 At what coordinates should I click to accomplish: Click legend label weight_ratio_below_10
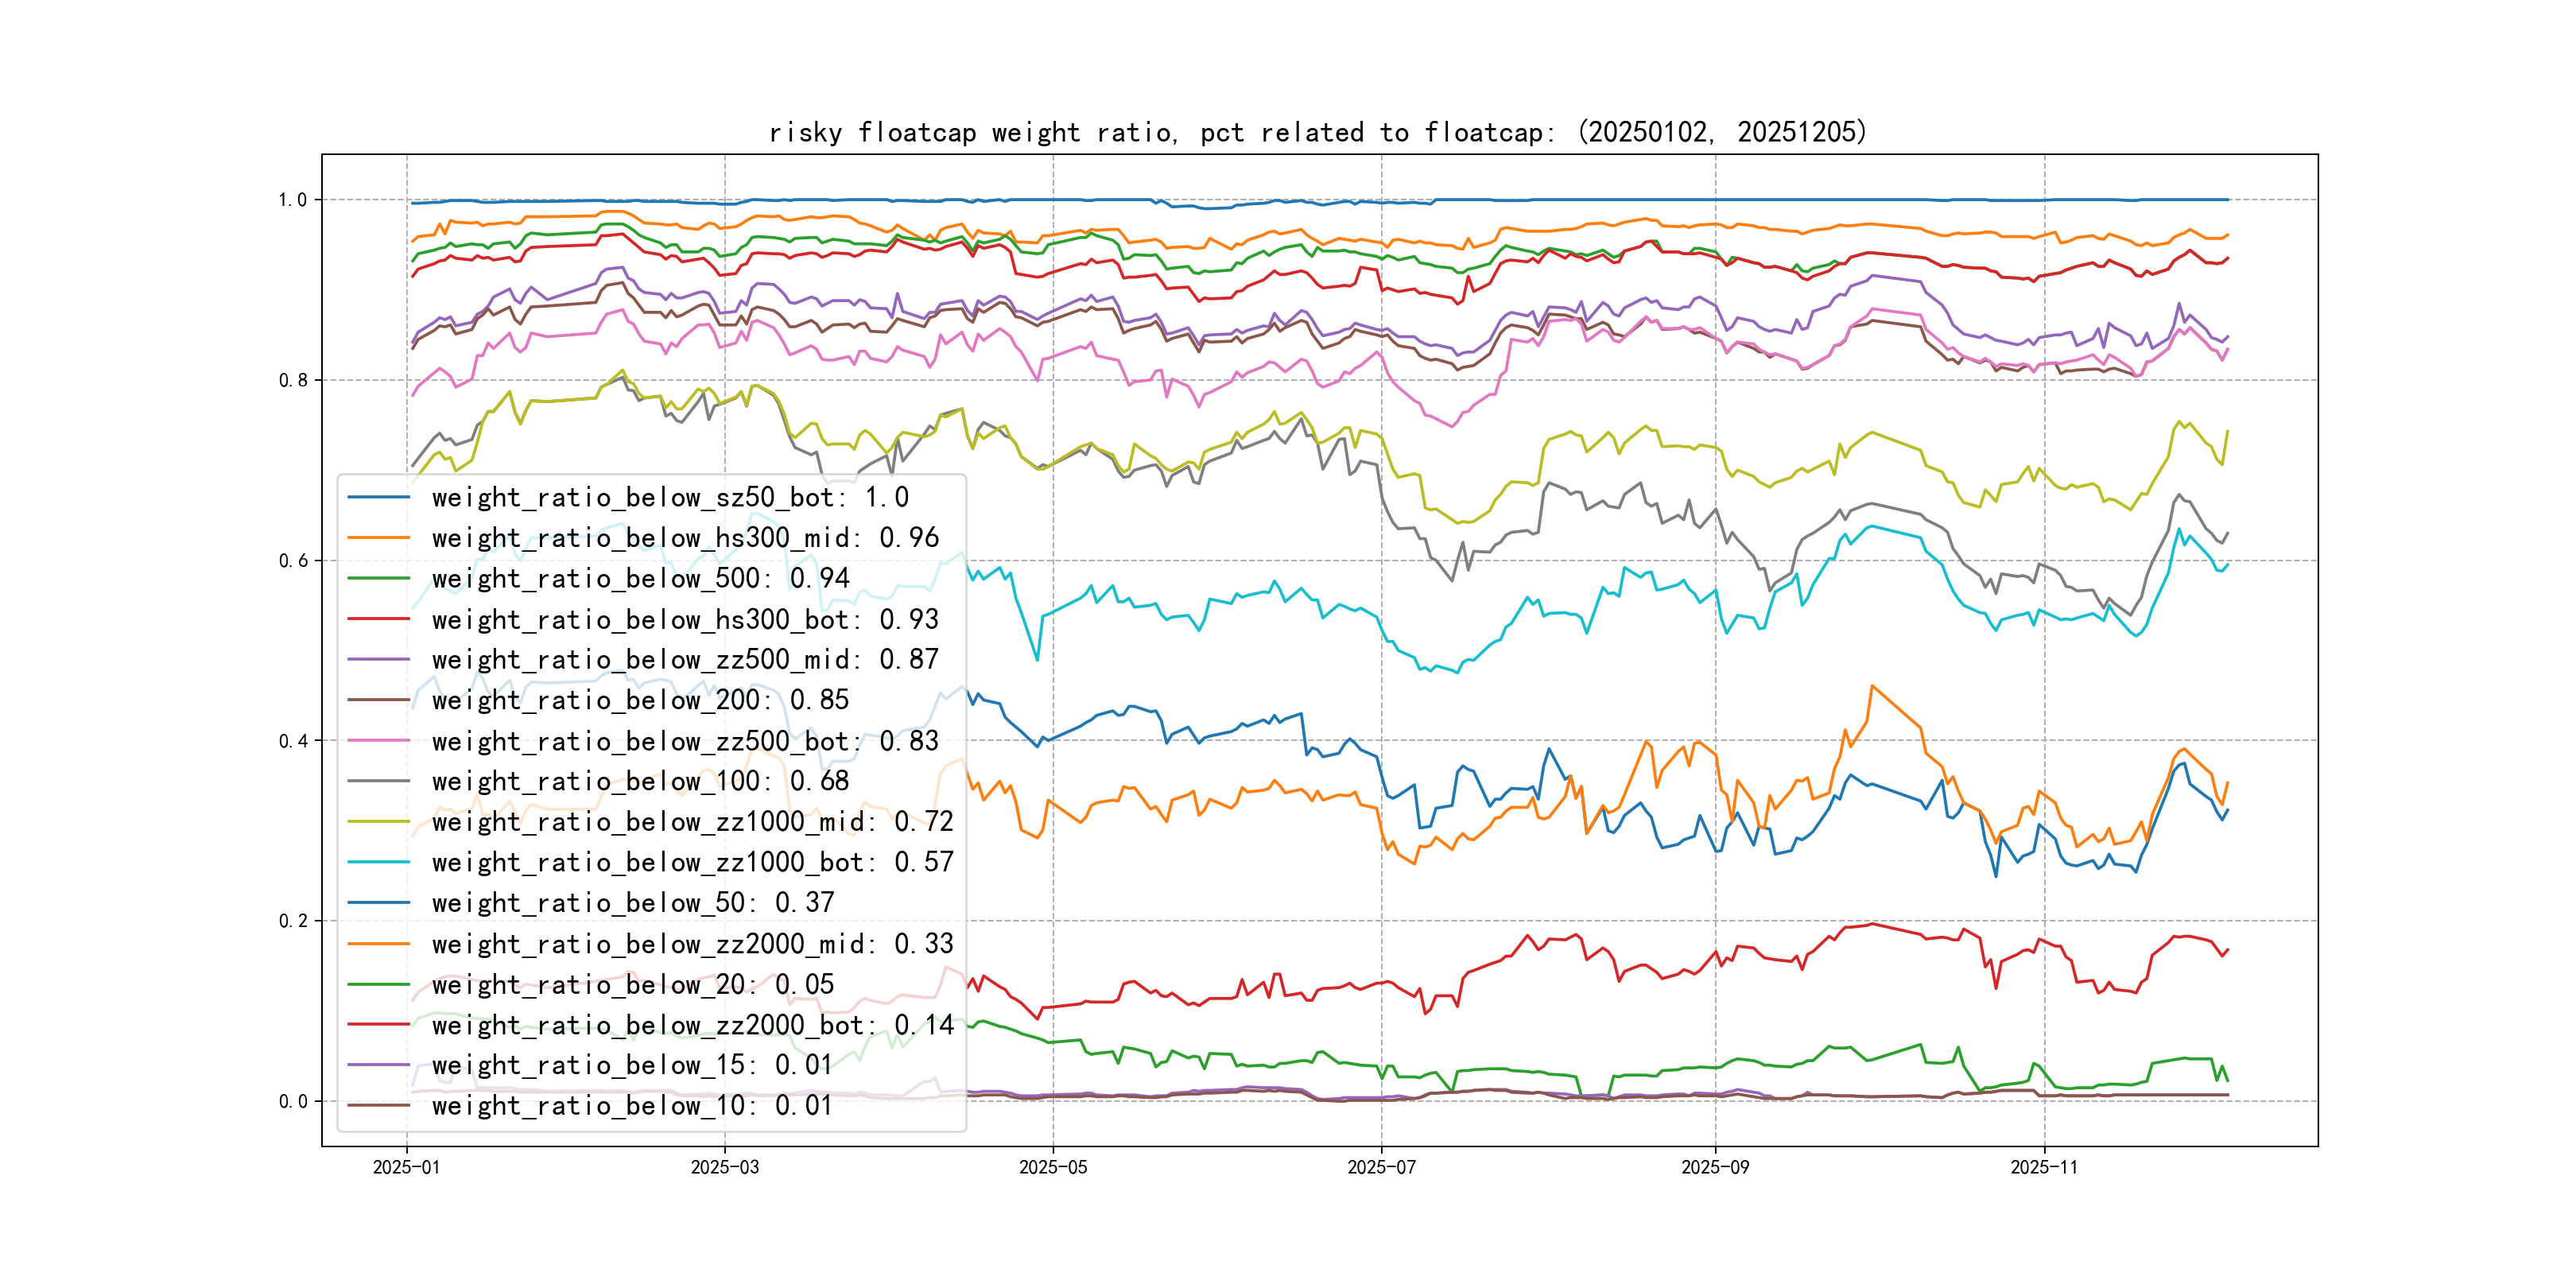[x=631, y=1106]
